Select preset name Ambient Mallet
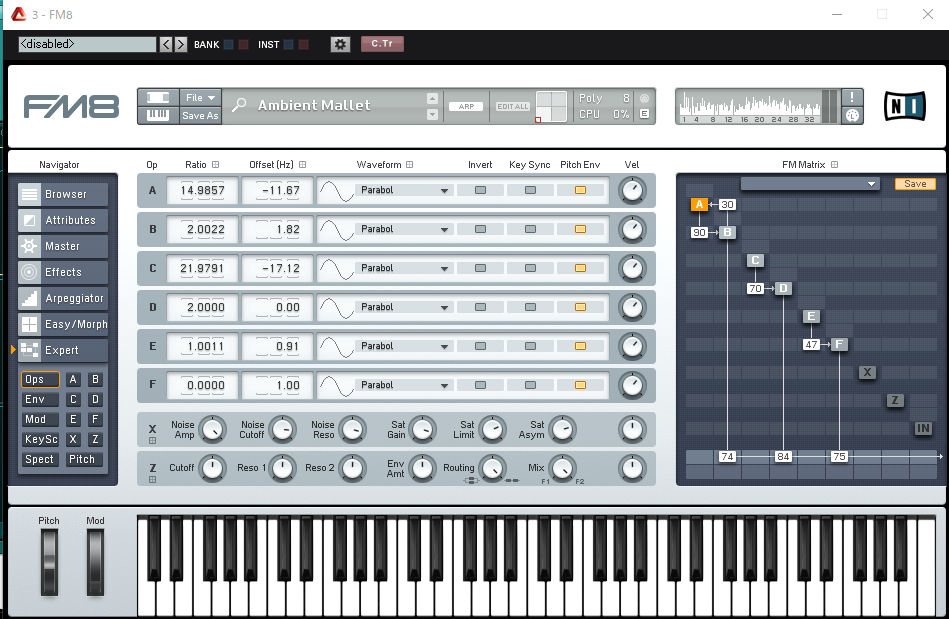Image resolution: width=949 pixels, height=619 pixels. [x=314, y=105]
